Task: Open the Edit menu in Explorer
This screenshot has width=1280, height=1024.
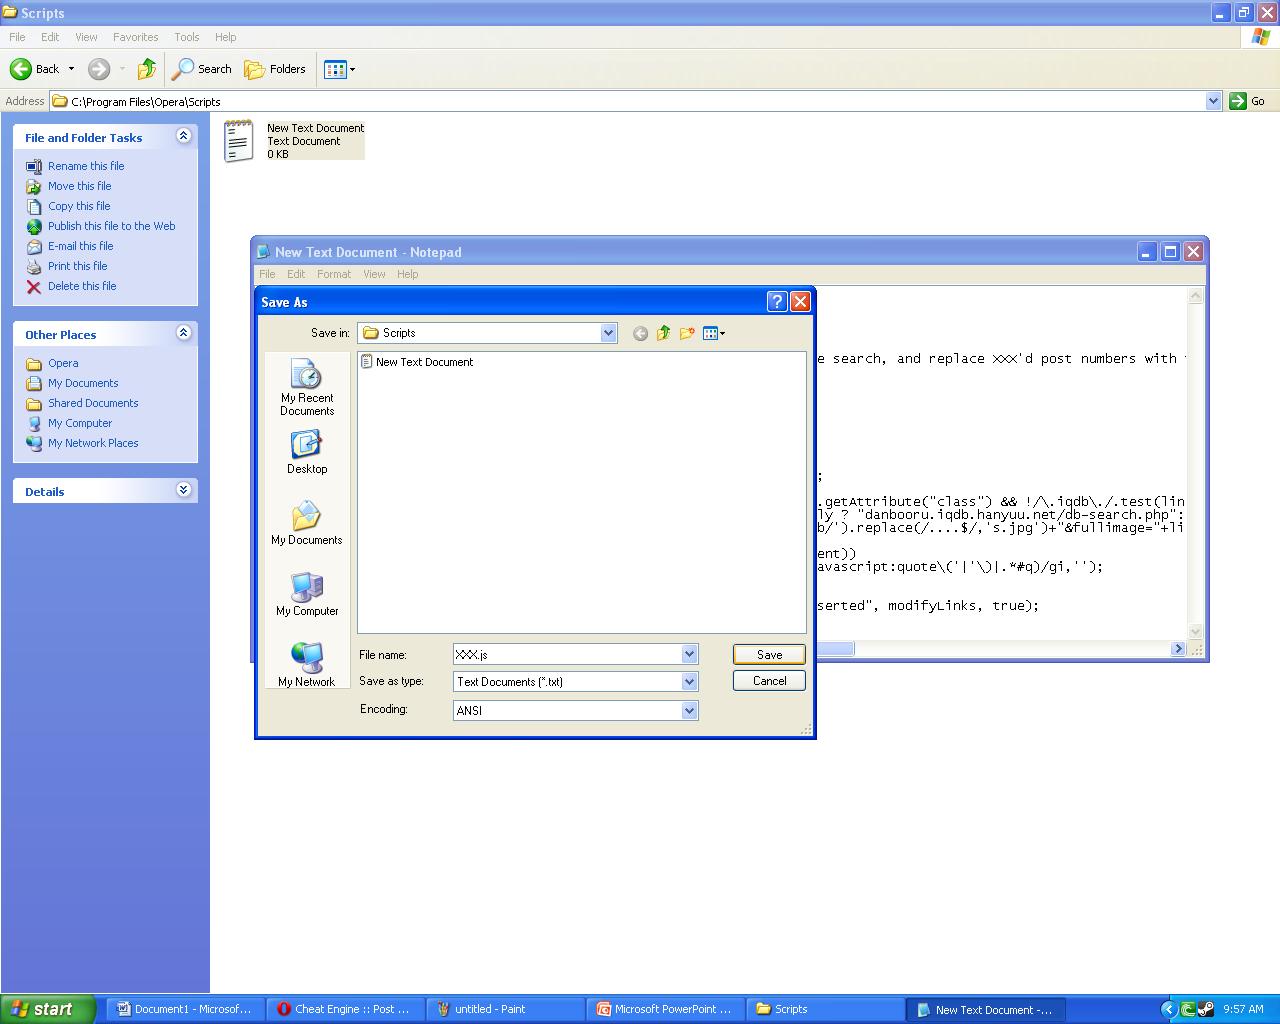Action: pyautogui.click(x=50, y=37)
